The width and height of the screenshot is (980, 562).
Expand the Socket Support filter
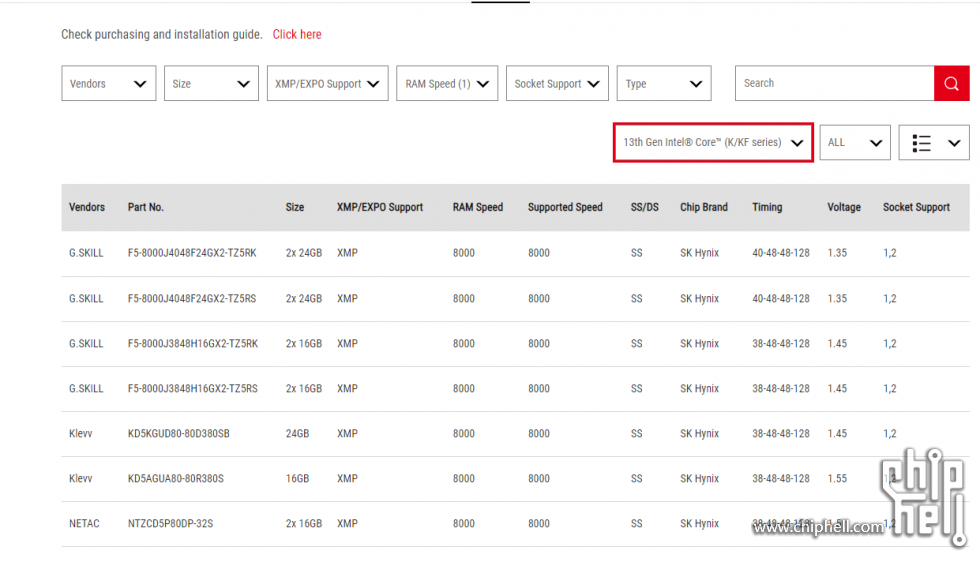pos(558,83)
